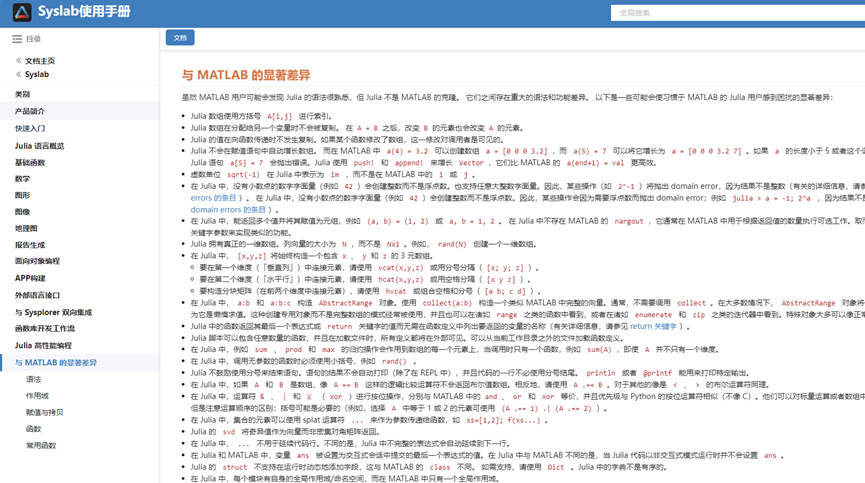865x483 pixels.
Task: Open 产品简介 sidebar entry
Action: 30,111
